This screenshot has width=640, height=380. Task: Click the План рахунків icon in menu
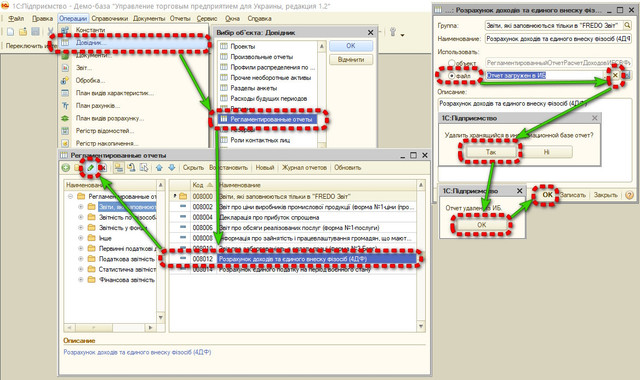pos(65,106)
